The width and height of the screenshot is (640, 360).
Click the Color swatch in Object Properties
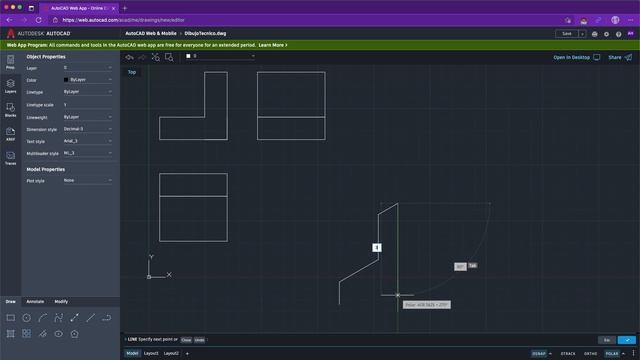[66, 80]
